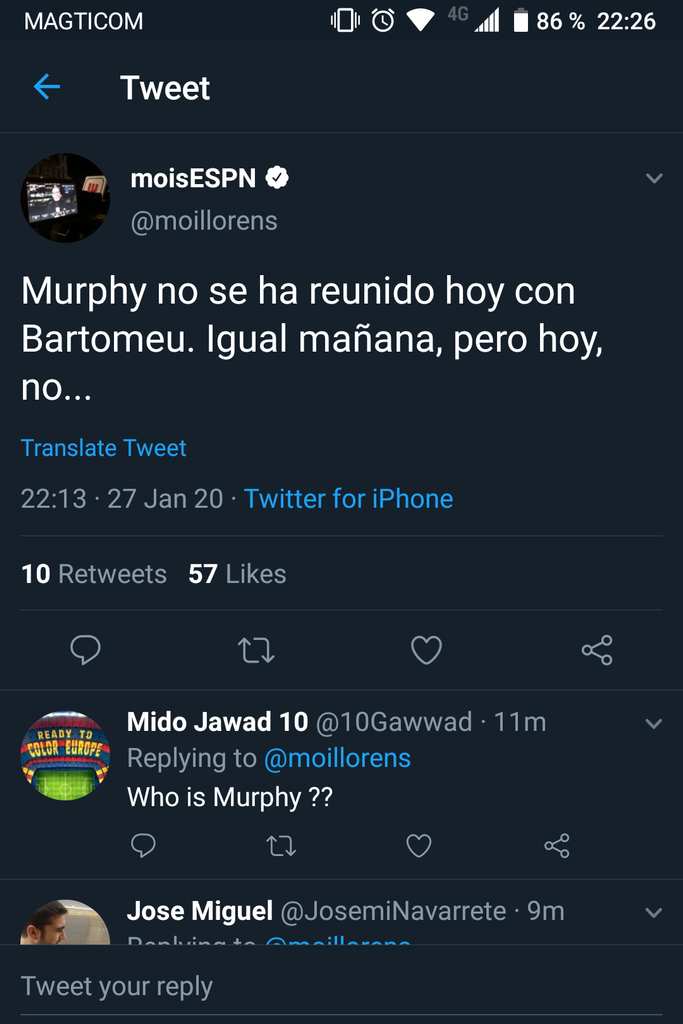
Task: Open moisESPN profile picture
Action: pos(65,198)
